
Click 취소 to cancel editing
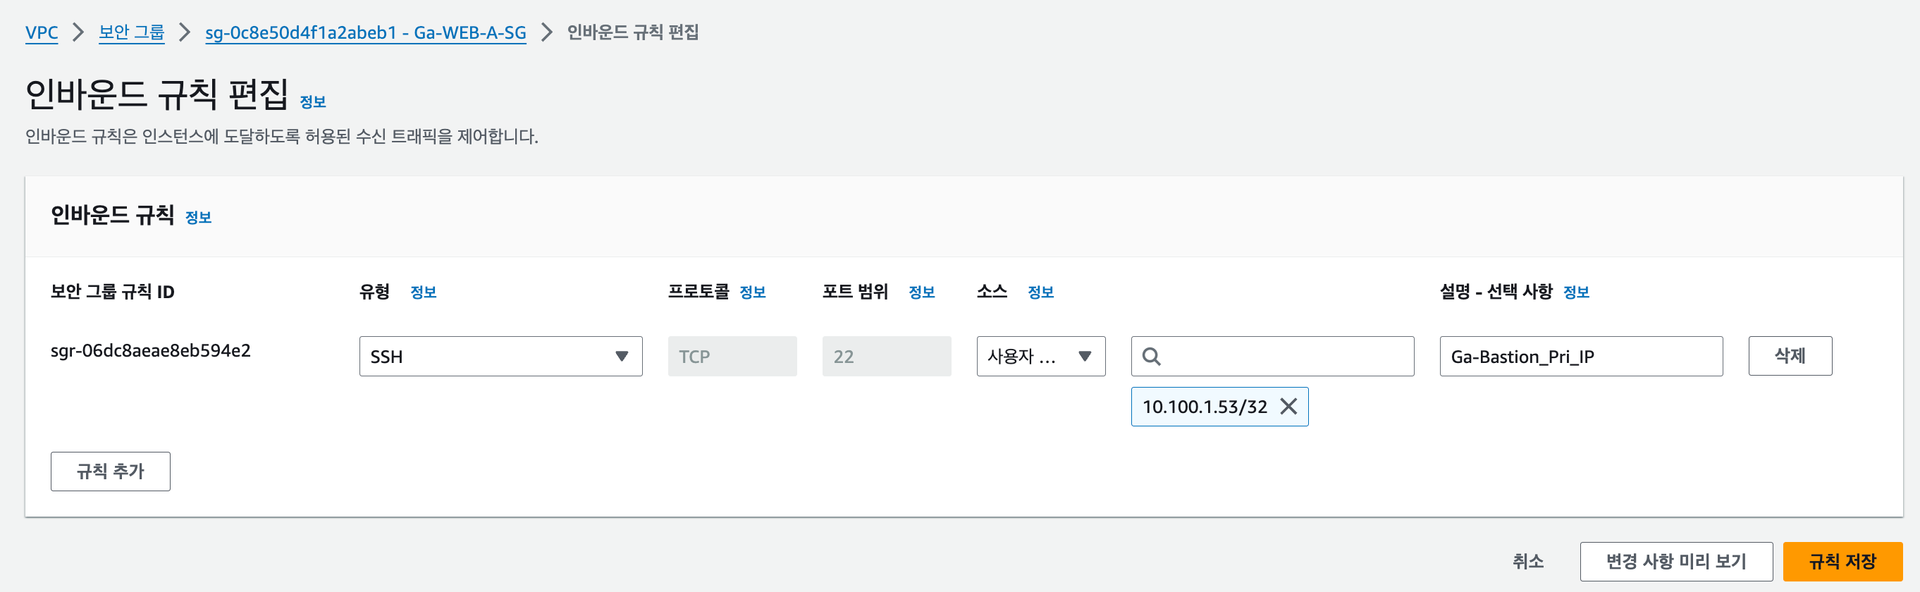[x=1527, y=562]
